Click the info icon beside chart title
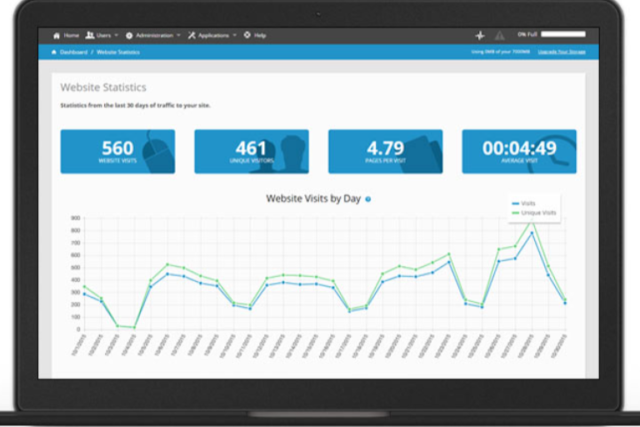This screenshot has width=640, height=427. (368, 199)
